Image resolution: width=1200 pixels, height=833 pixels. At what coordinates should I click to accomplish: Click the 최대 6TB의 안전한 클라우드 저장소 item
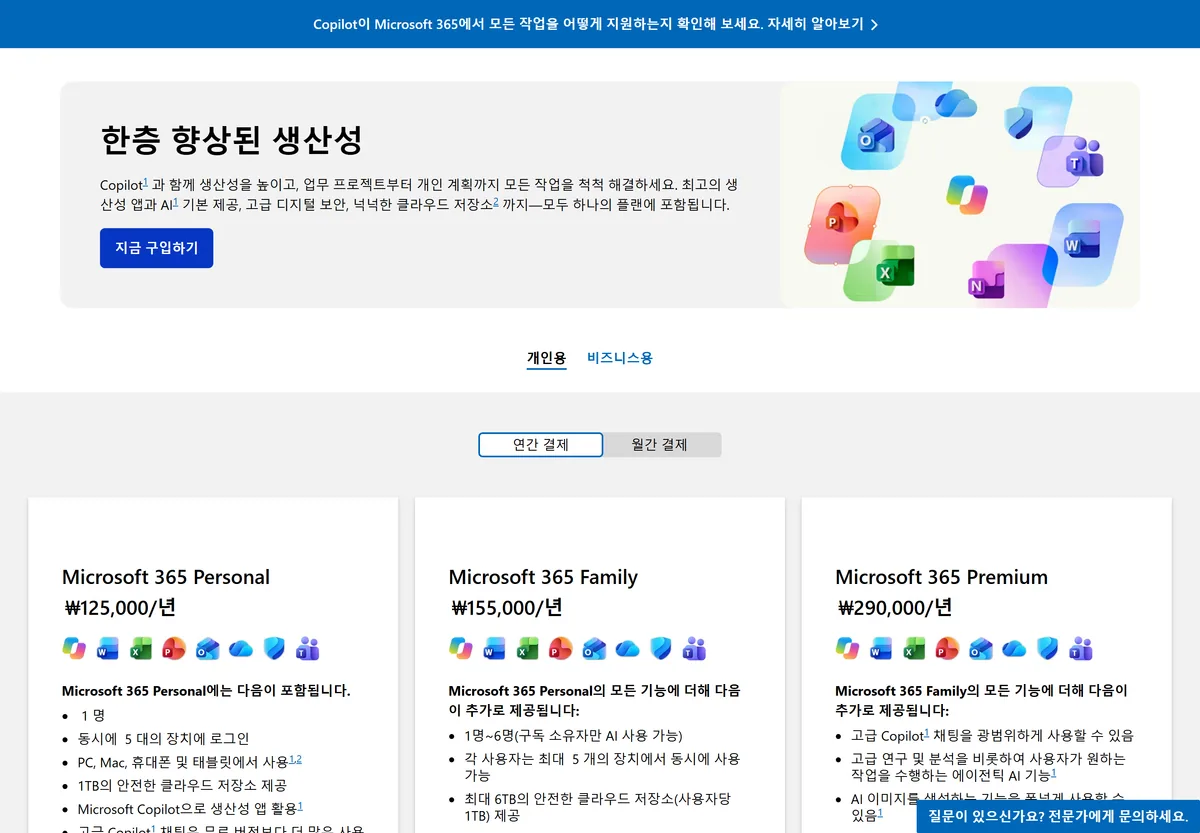[597, 807]
